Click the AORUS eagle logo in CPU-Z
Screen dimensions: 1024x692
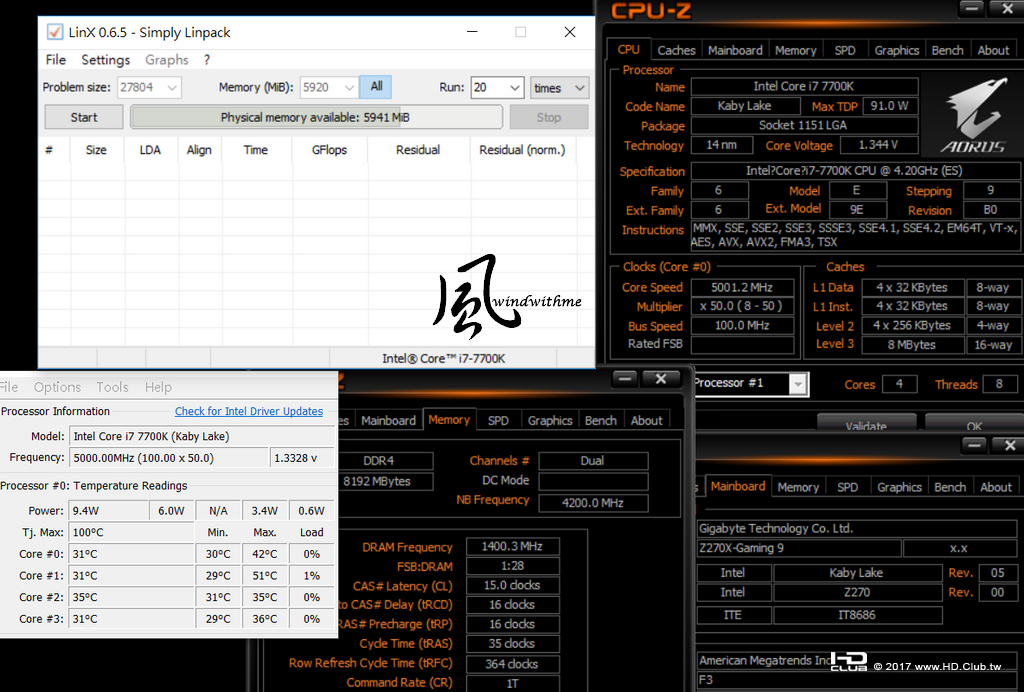[973, 116]
